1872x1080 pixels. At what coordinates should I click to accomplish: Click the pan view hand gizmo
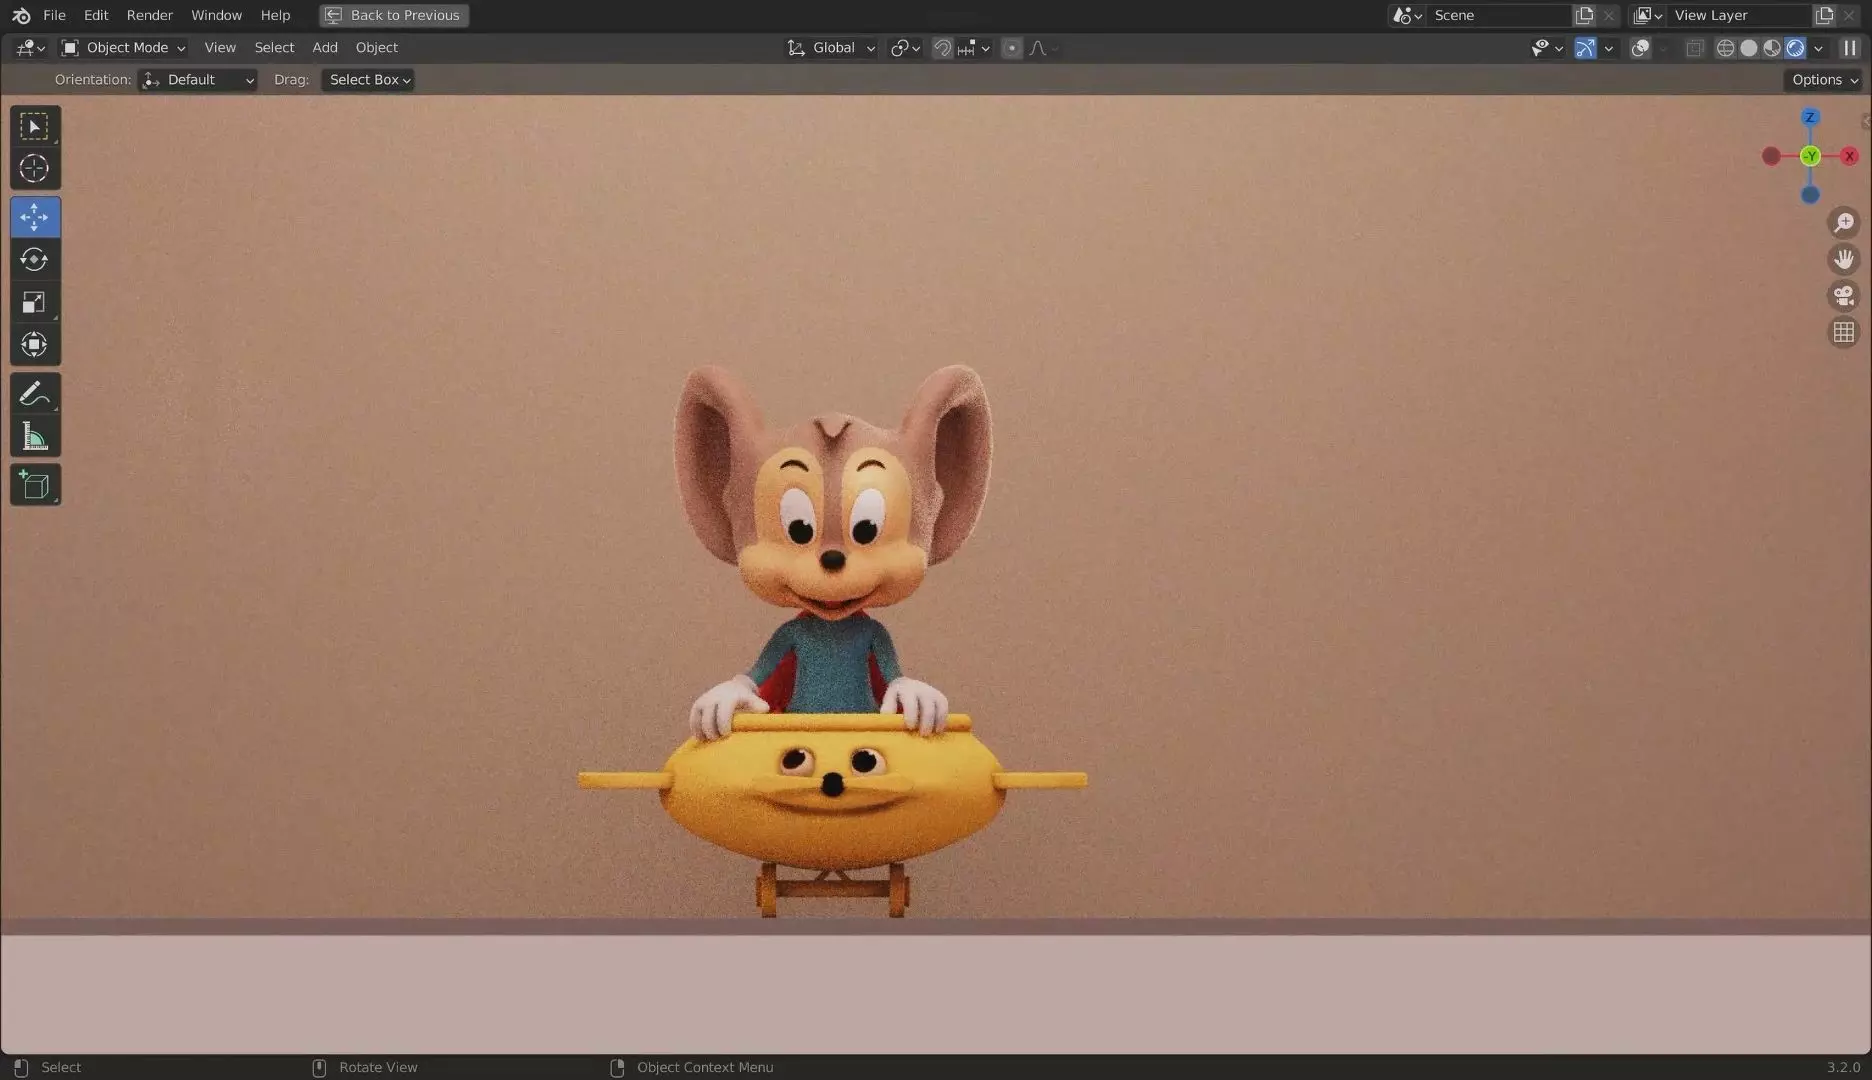pyautogui.click(x=1844, y=259)
